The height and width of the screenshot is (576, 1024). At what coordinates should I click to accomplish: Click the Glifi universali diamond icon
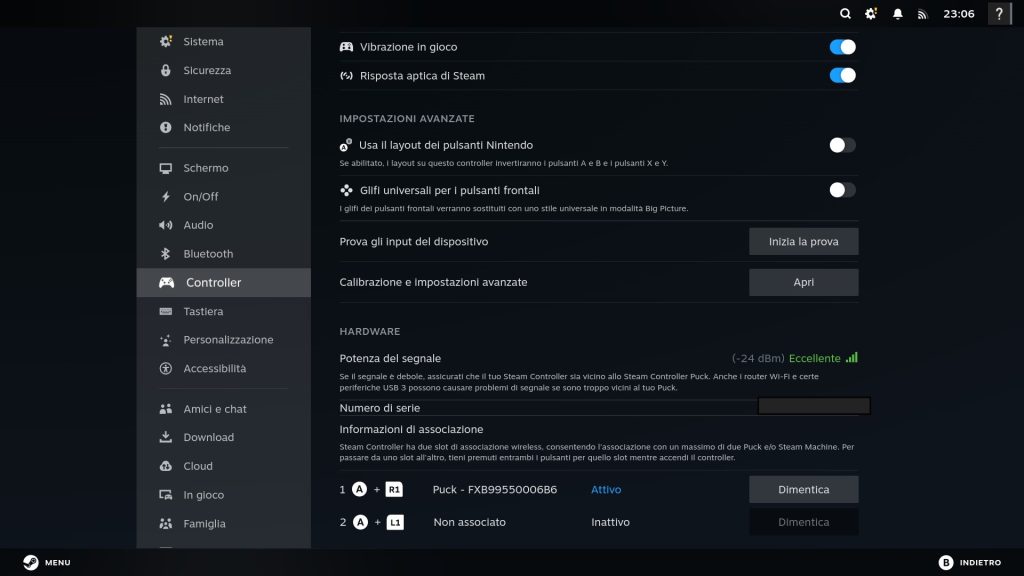tap(346, 190)
